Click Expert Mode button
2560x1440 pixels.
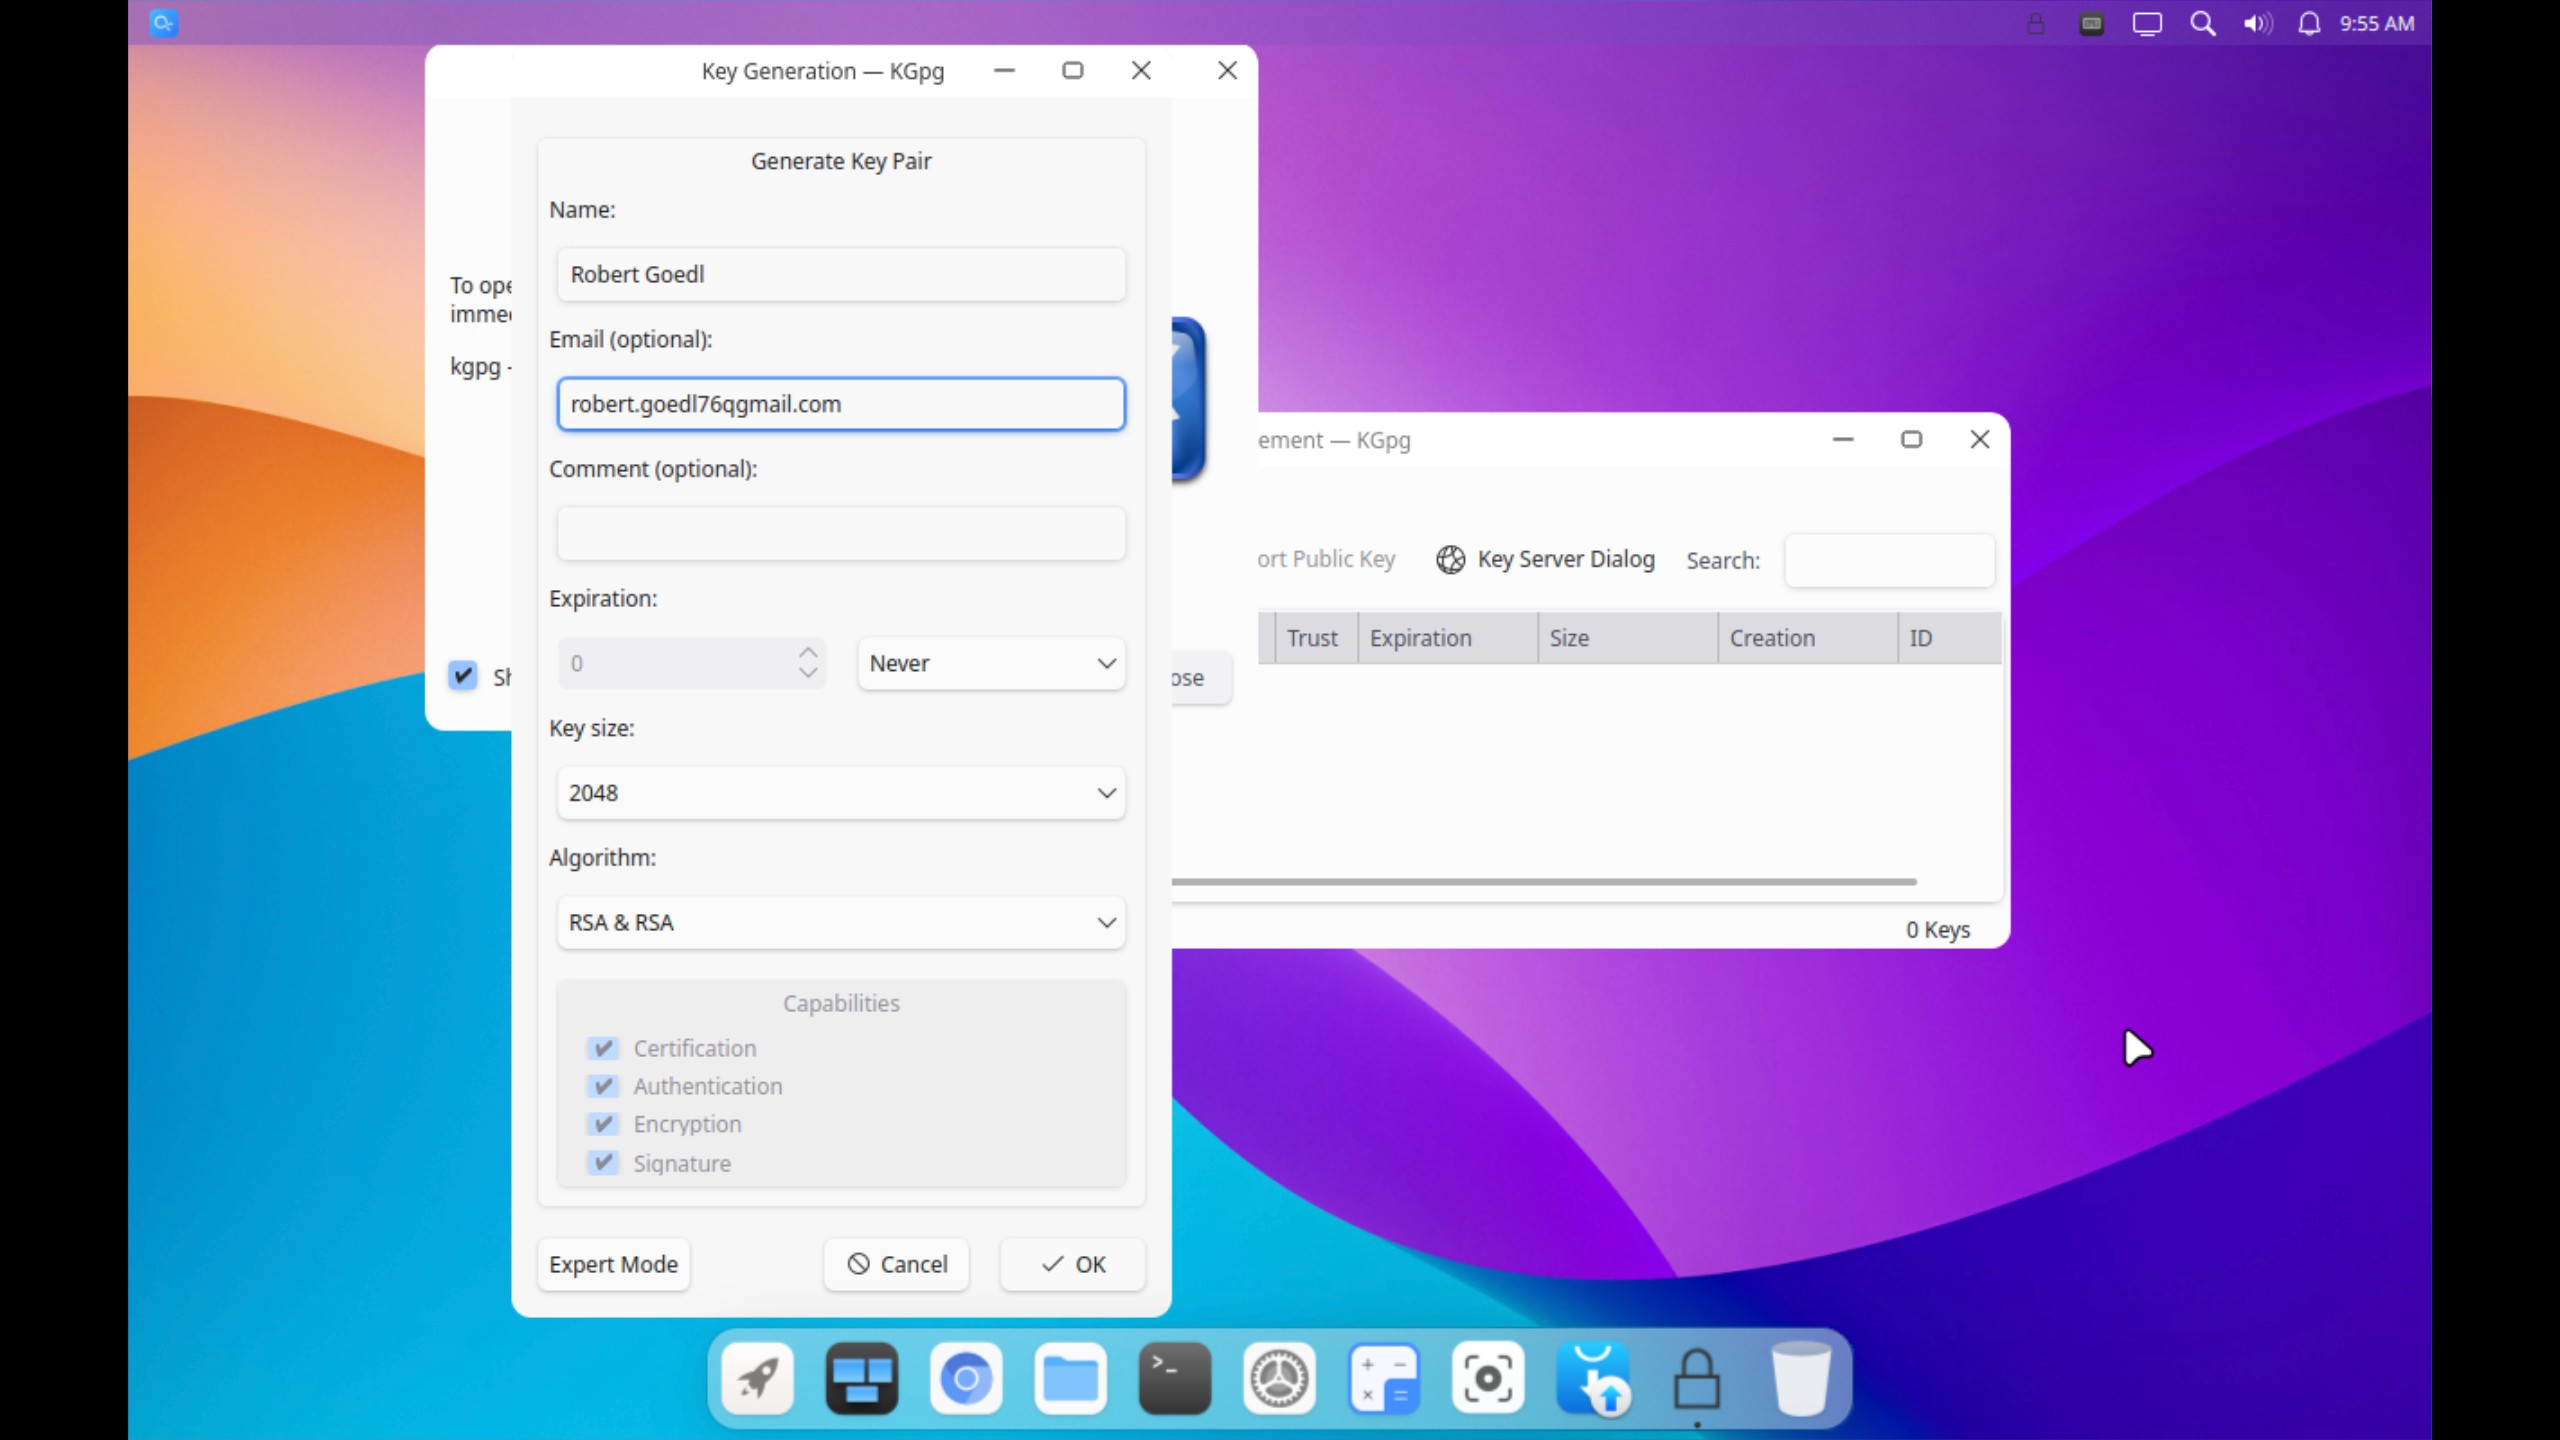tap(613, 1264)
